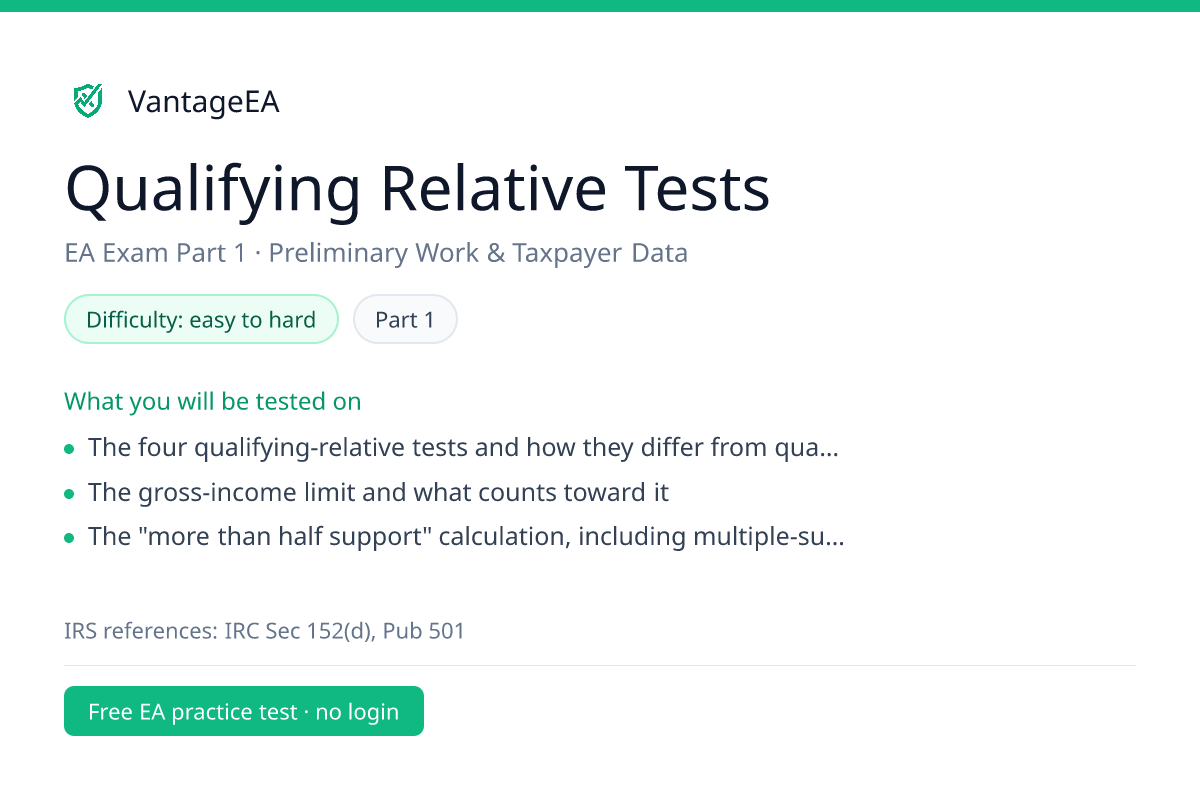Open the four qualifying-relative tests item
The image size is (1200, 800).
463,447
